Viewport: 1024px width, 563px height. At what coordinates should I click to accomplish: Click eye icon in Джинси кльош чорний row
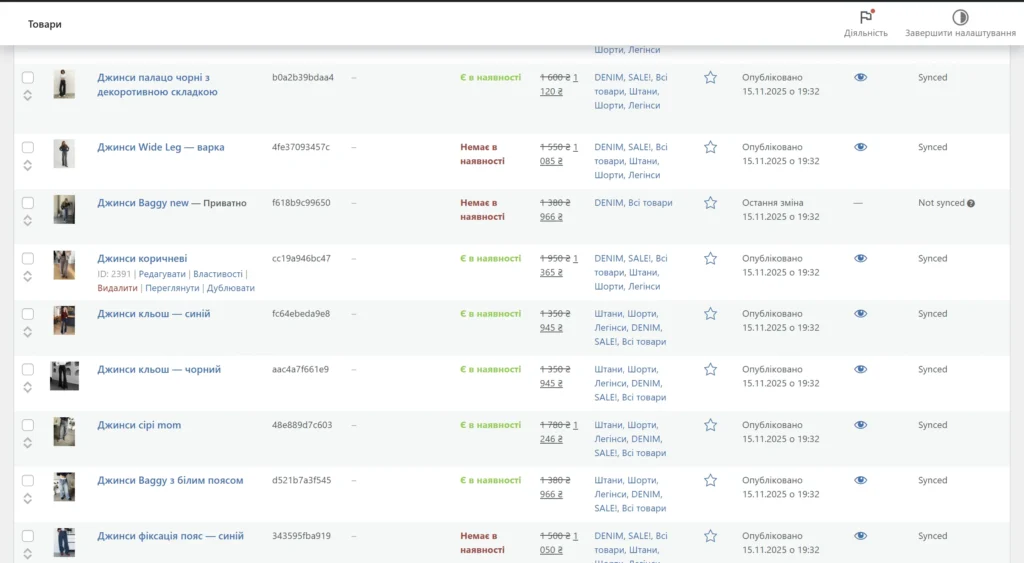point(860,369)
